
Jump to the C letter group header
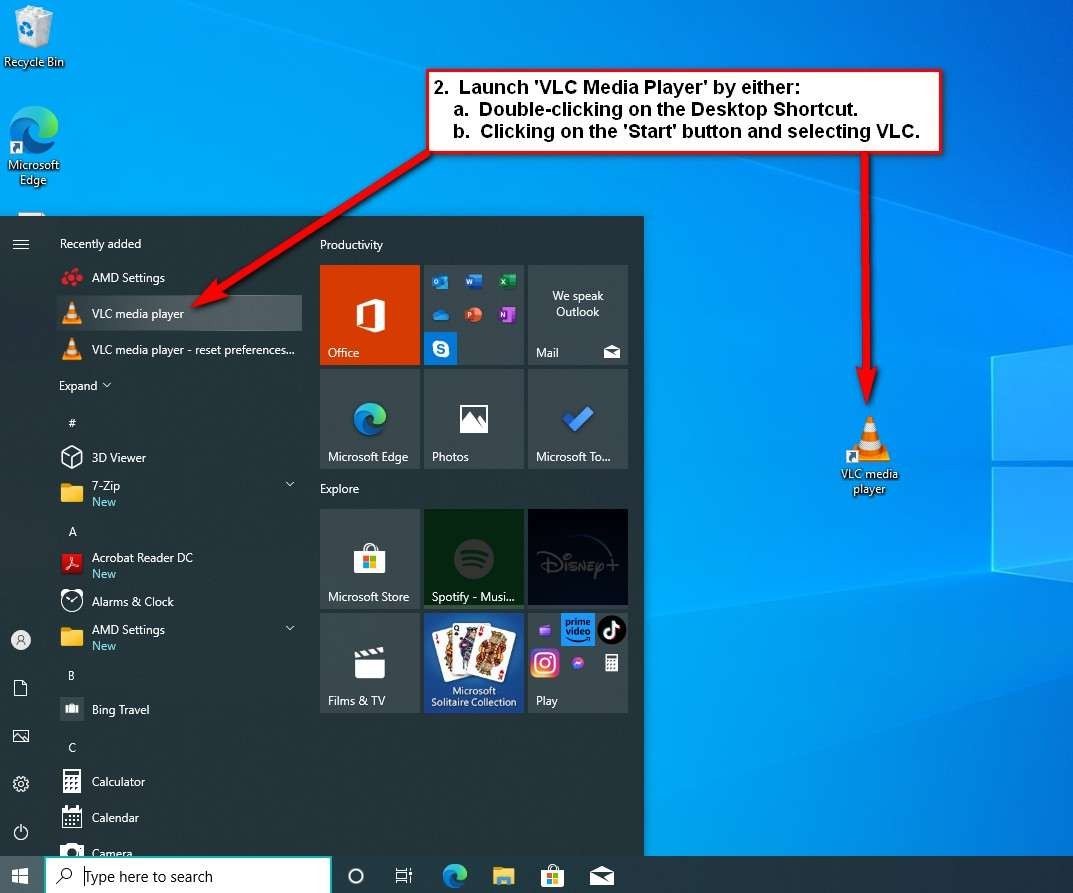(72, 747)
